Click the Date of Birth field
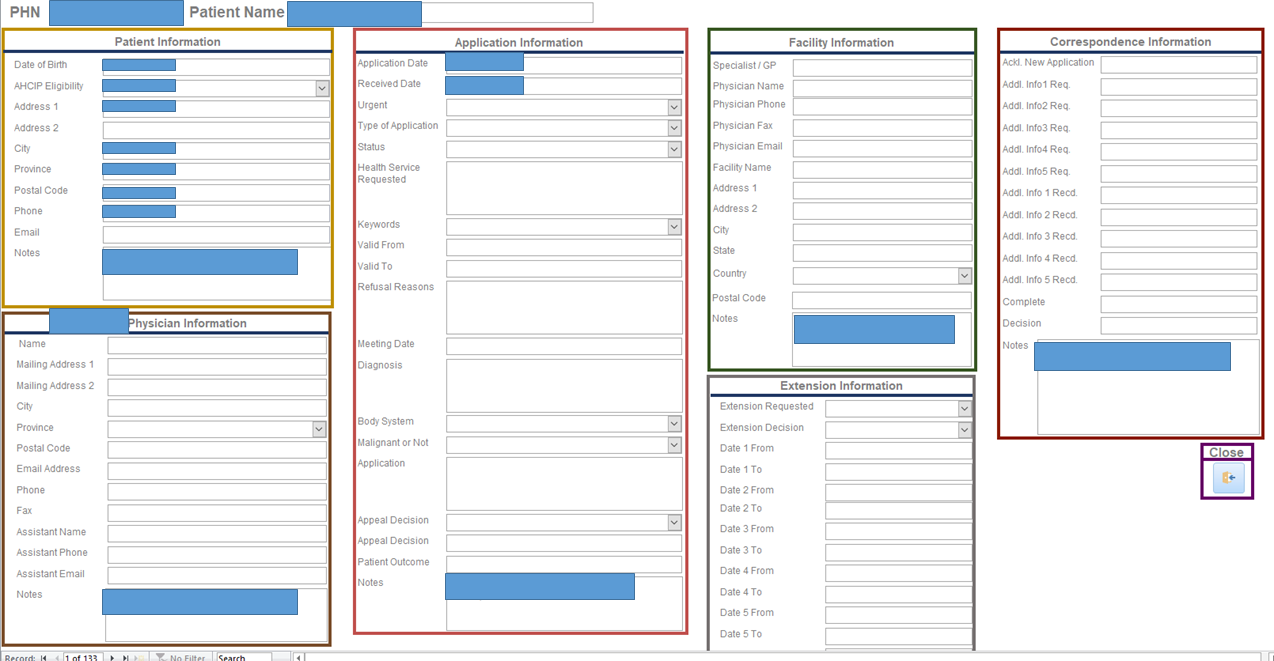 [x=215, y=67]
